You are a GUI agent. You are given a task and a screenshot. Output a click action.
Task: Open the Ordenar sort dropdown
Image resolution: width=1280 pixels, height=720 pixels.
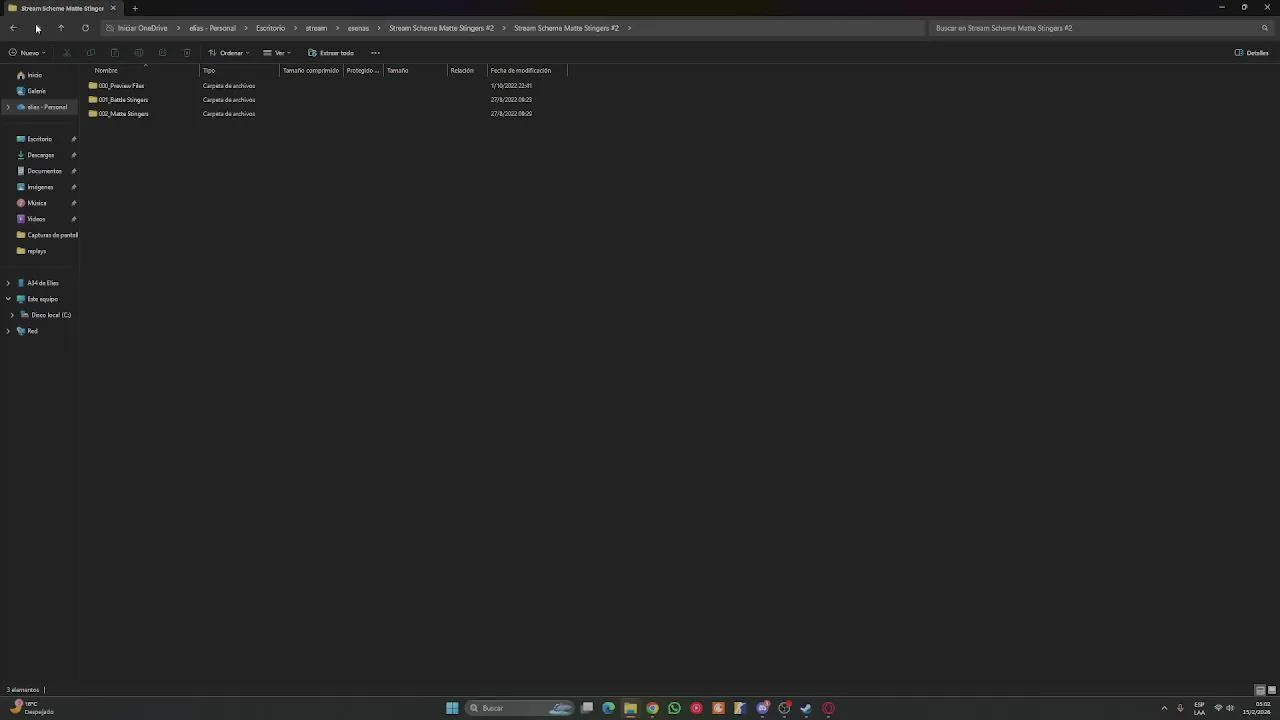pyautogui.click(x=229, y=53)
